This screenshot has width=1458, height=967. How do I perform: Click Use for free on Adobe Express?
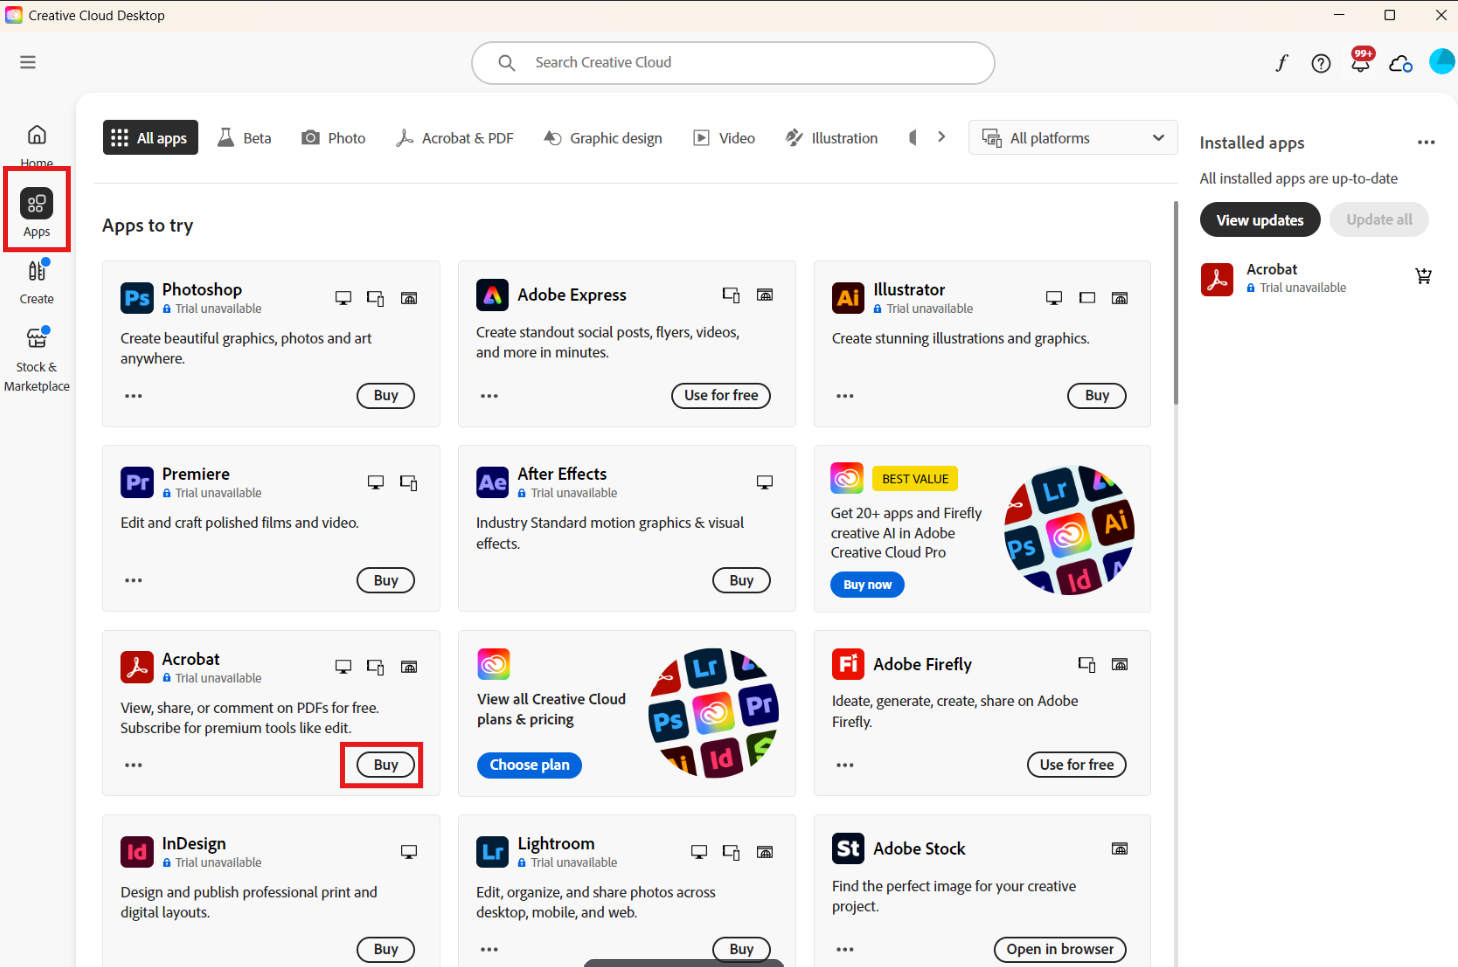(x=721, y=396)
